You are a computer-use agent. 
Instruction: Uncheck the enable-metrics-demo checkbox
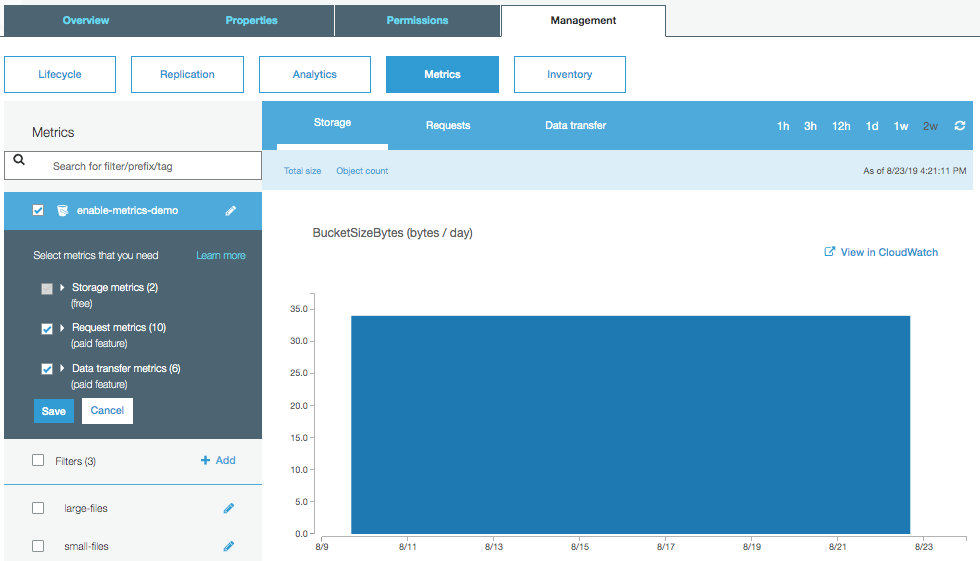38,211
